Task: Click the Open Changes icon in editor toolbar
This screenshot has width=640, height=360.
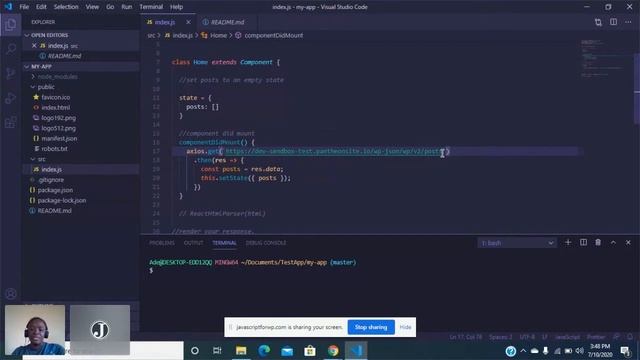Action: [598, 22]
